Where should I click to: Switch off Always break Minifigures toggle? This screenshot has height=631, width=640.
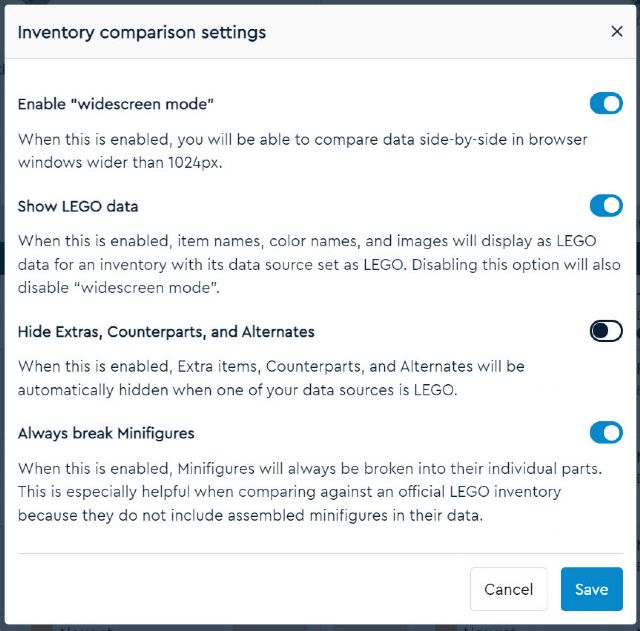606,433
